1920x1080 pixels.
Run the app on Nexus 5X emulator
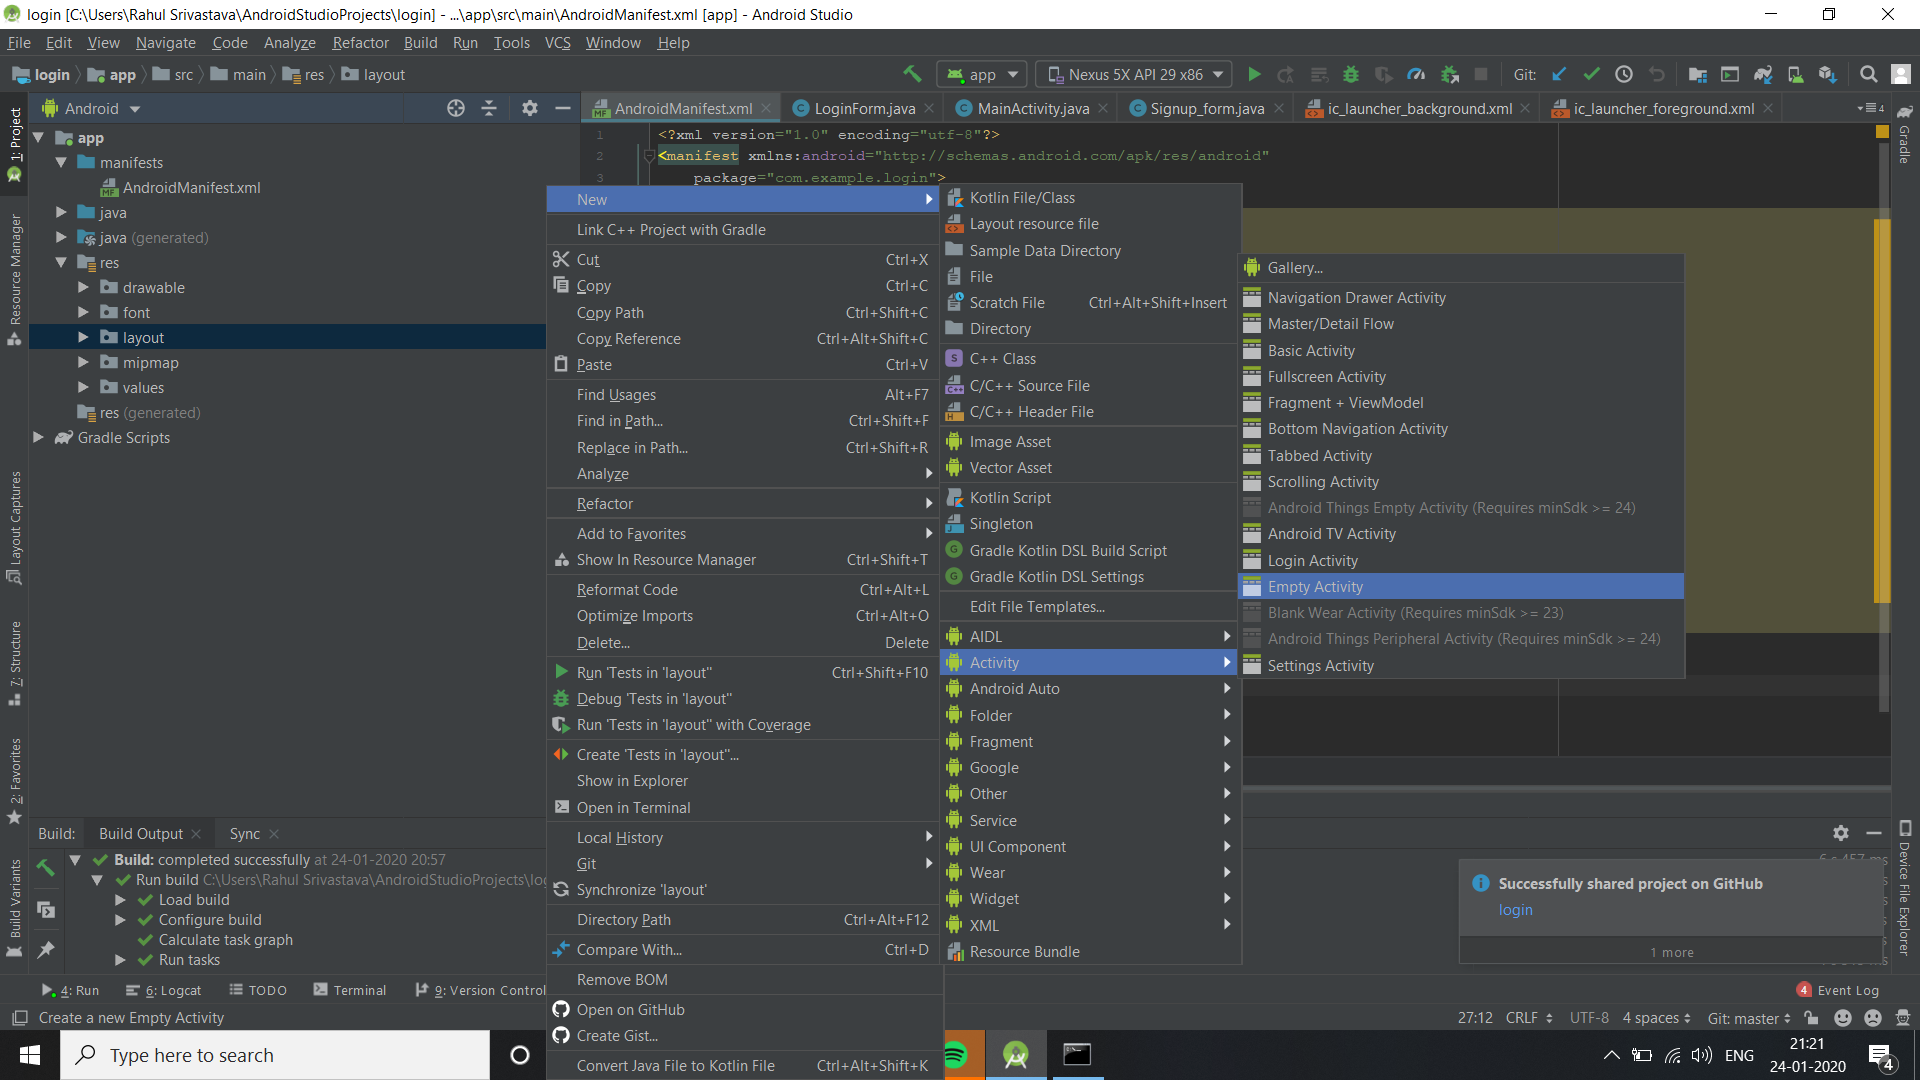click(1255, 74)
